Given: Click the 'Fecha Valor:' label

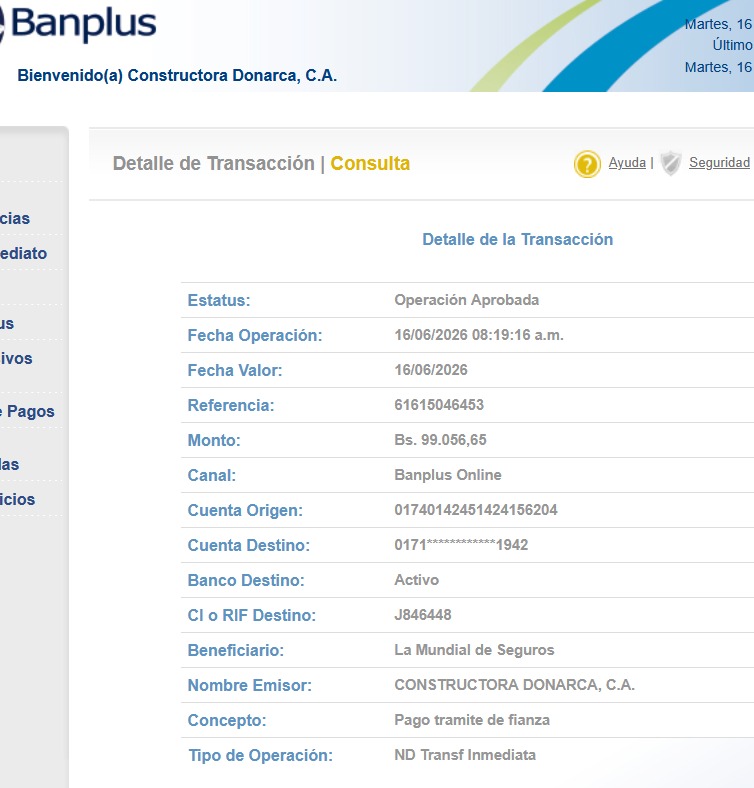Looking at the screenshot, I should (235, 370).
